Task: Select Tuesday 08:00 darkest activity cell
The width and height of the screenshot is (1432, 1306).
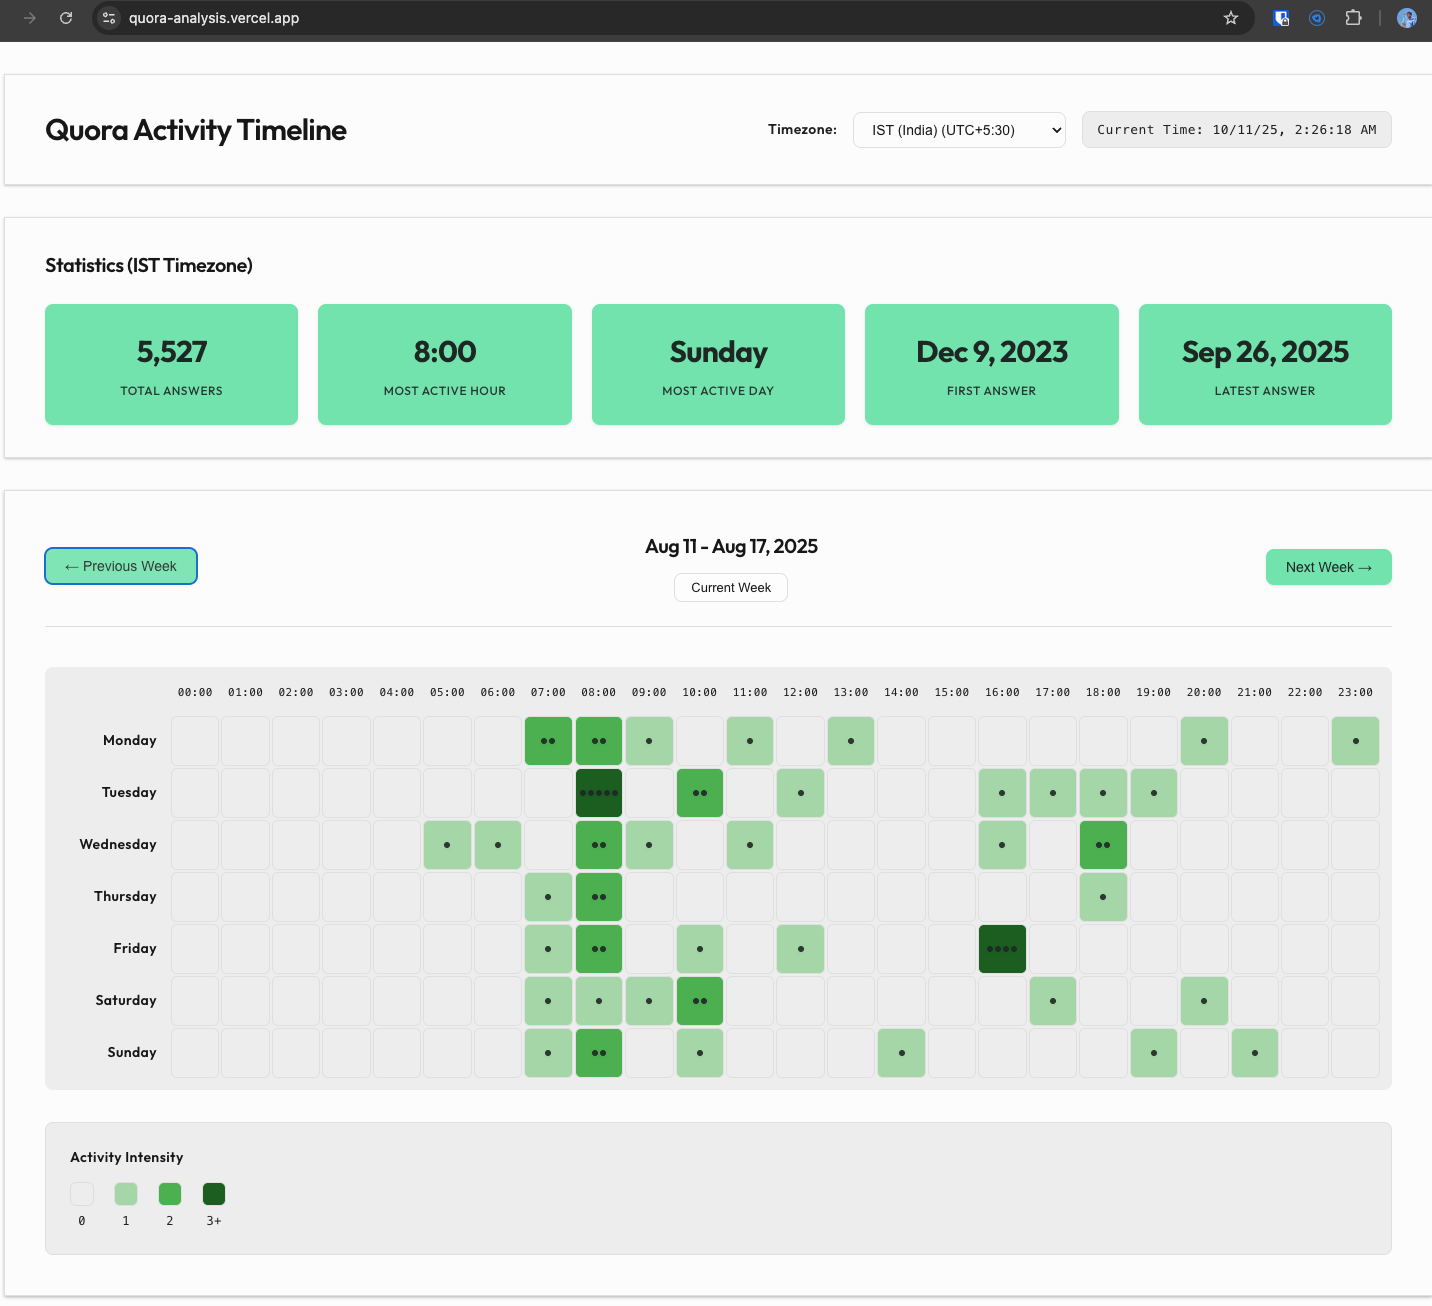Action: pos(599,793)
